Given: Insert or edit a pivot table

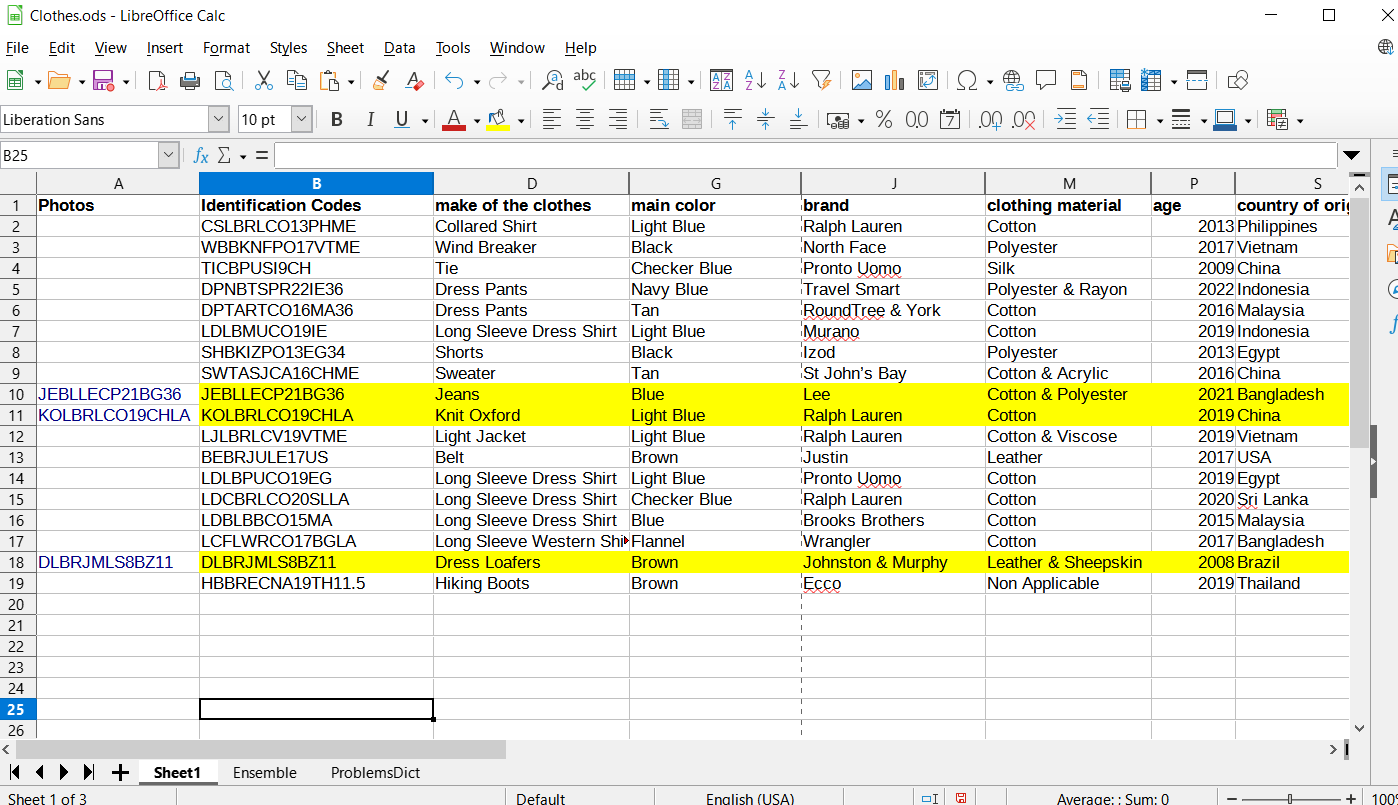Looking at the screenshot, I should [x=928, y=81].
